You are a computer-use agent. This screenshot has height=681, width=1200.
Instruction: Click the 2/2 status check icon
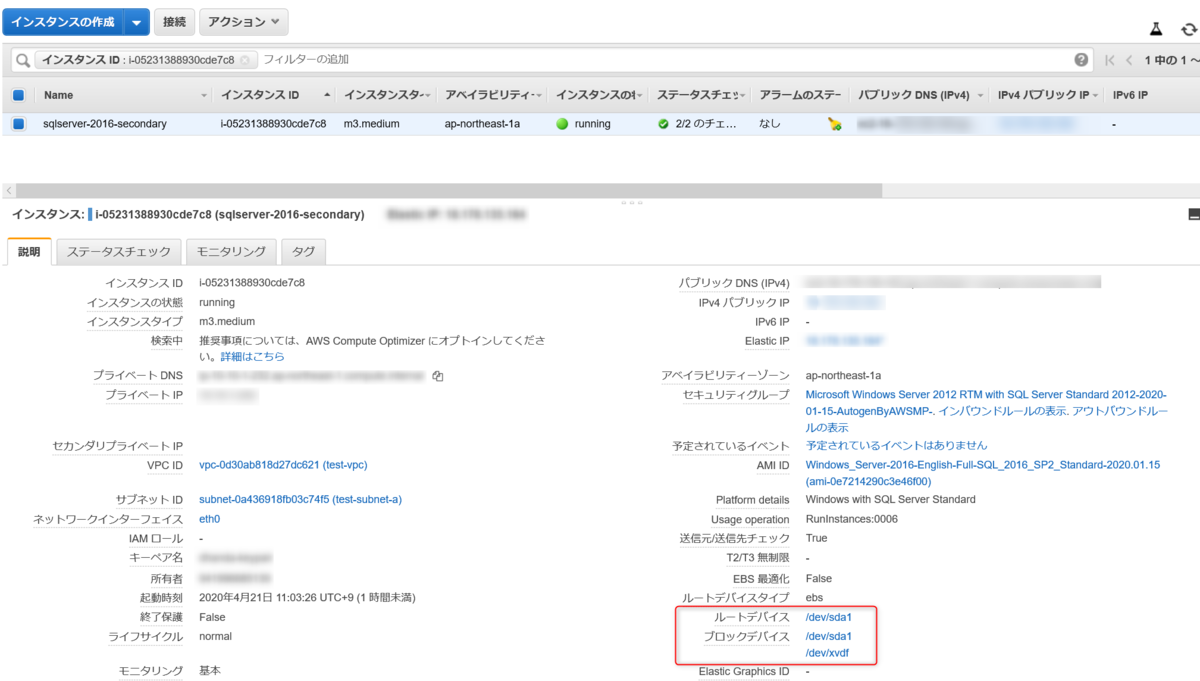click(x=663, y=124)
